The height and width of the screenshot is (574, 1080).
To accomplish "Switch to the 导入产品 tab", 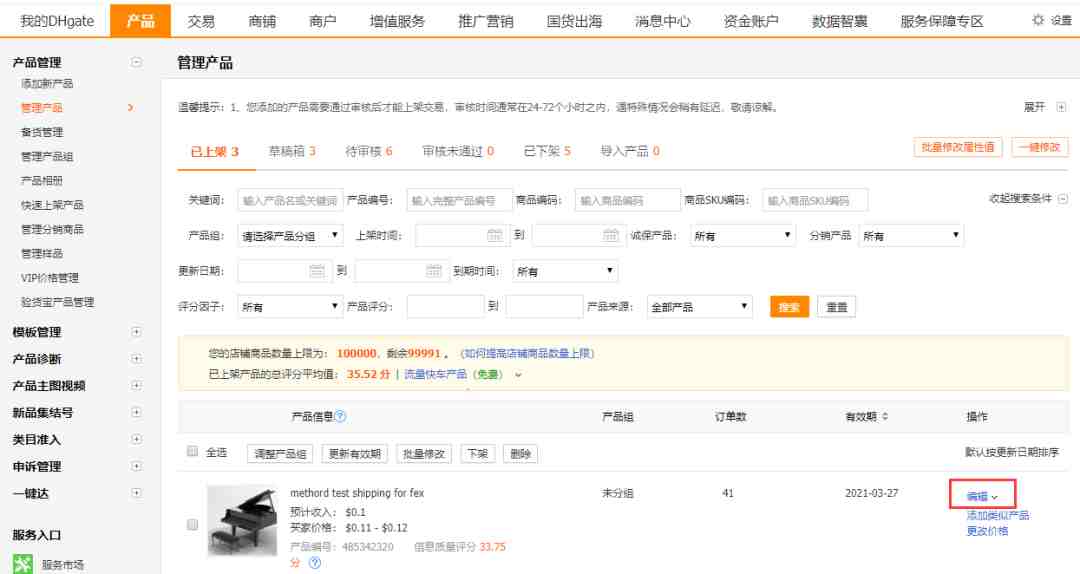I will coord(630,151).
